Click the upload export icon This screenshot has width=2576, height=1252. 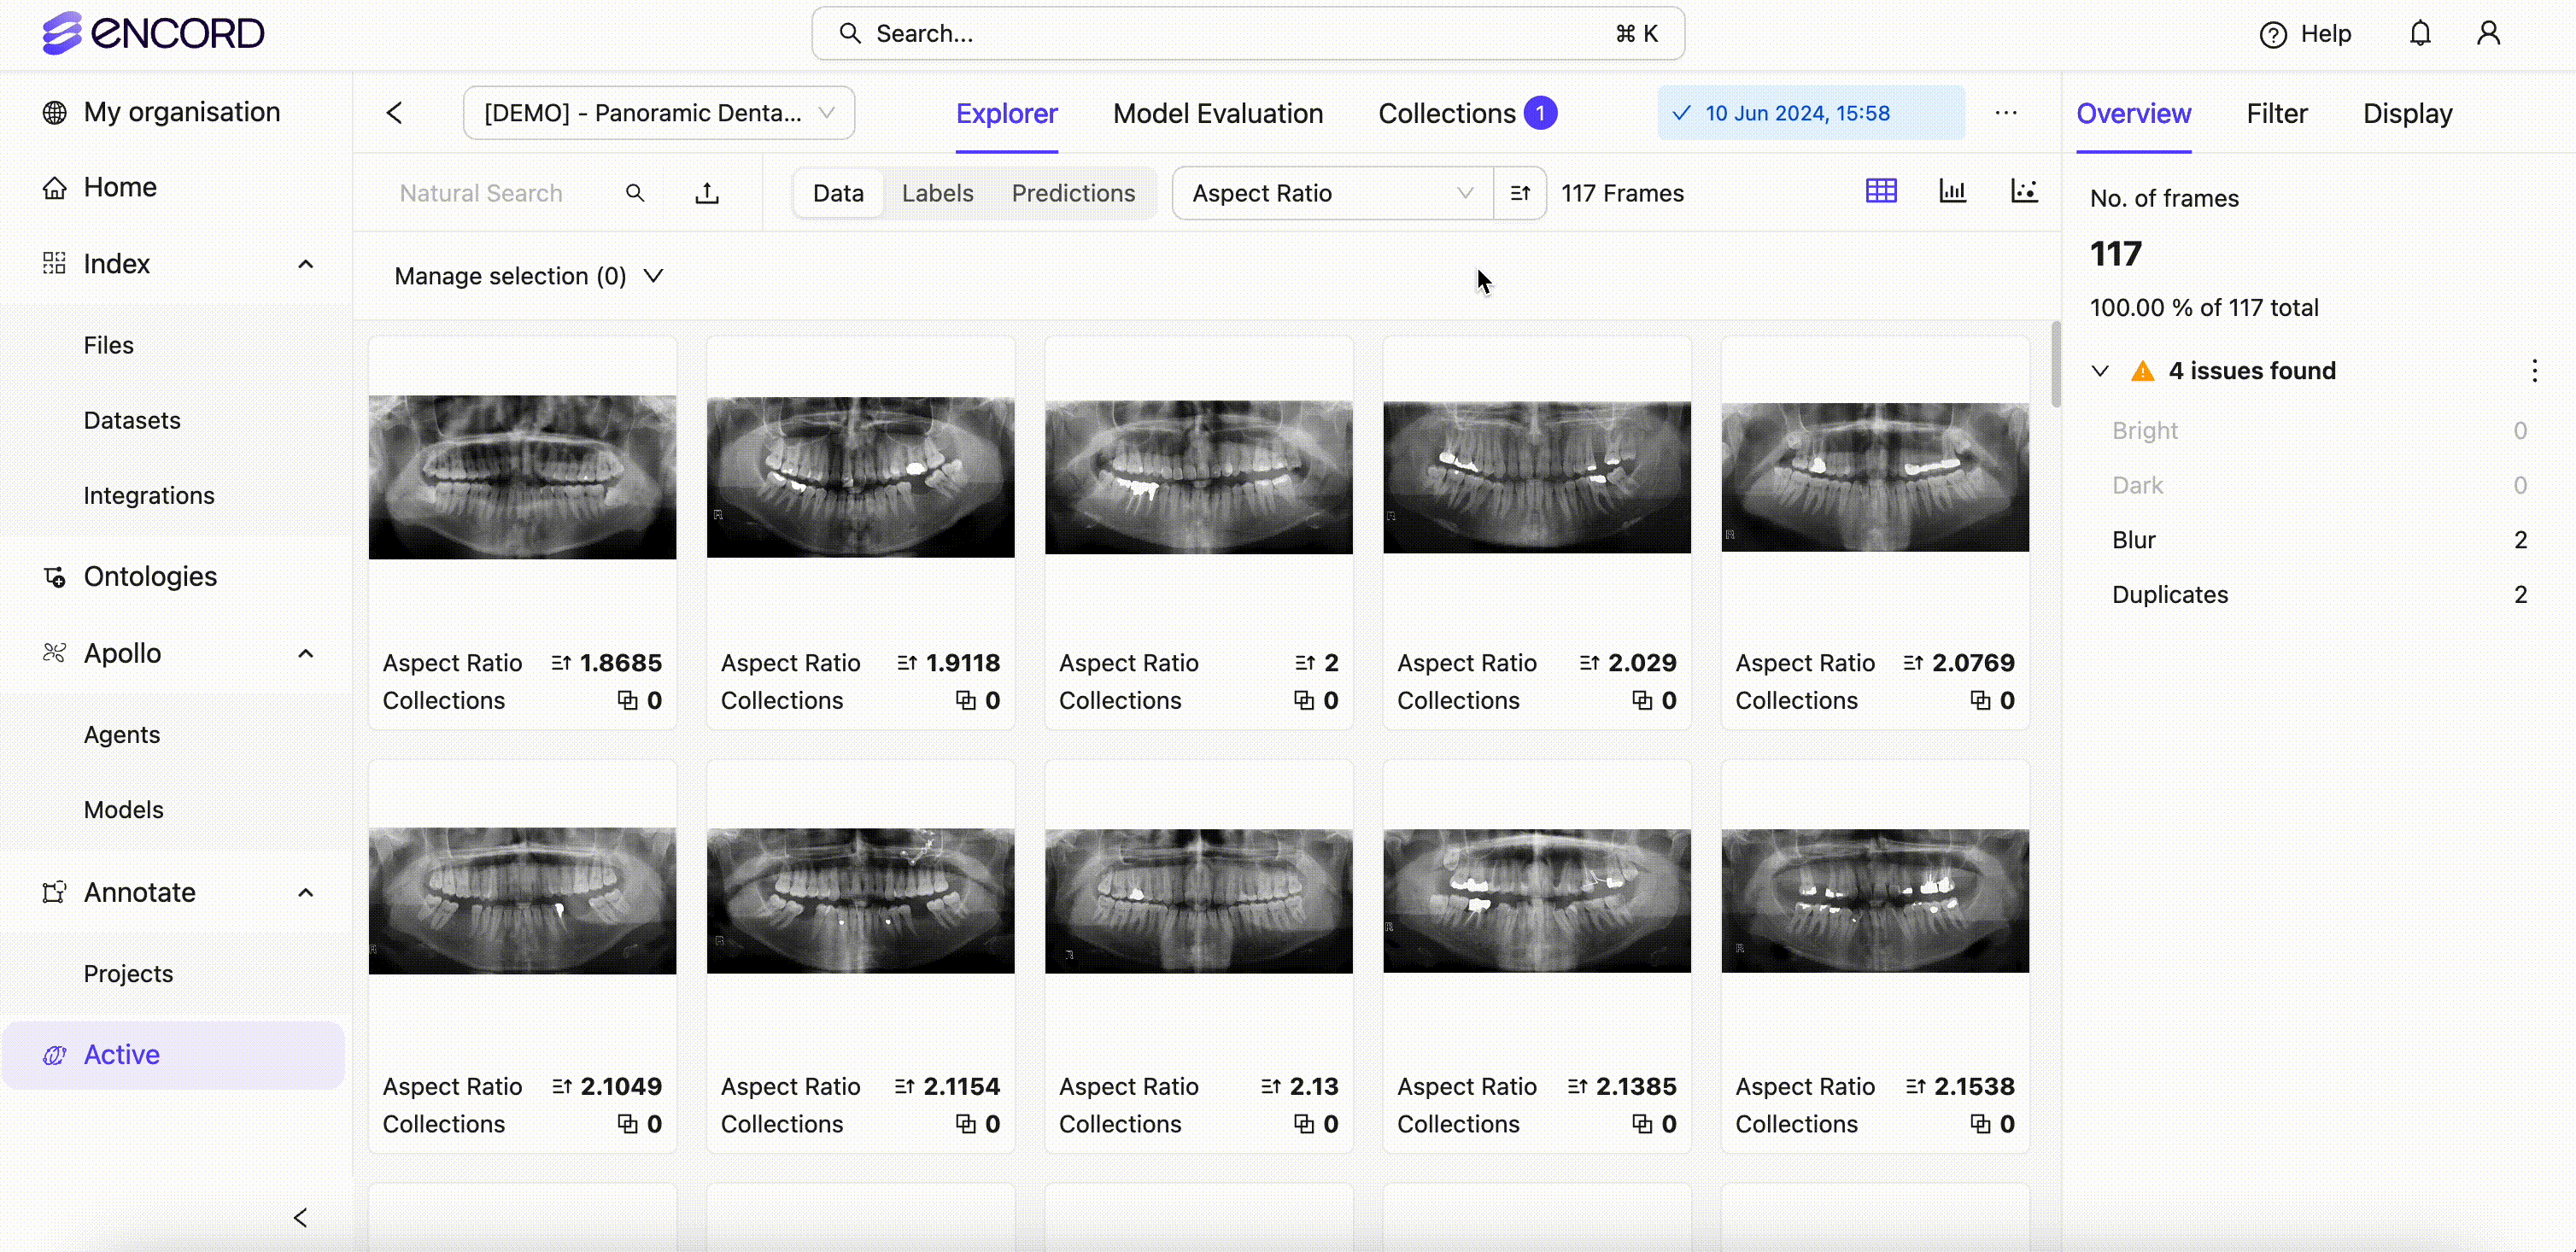[707, 193]
